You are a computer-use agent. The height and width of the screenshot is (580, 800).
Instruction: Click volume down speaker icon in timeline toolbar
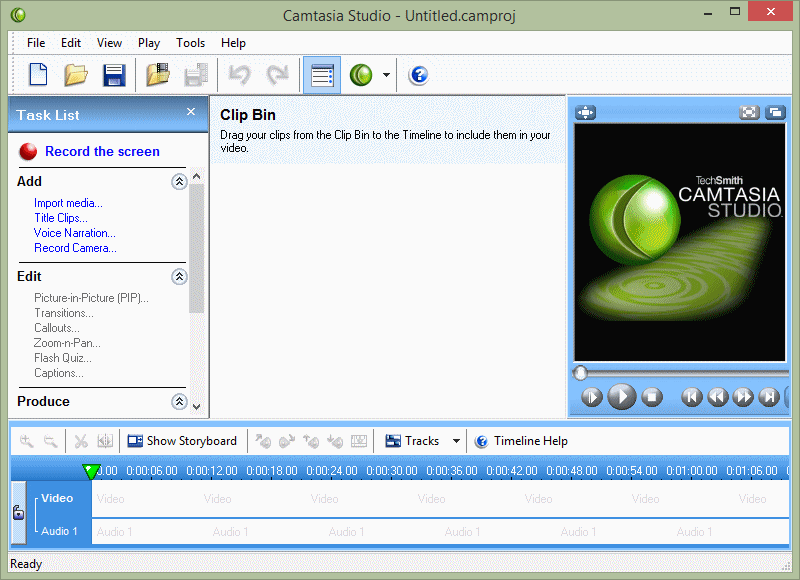coord(335,441)
